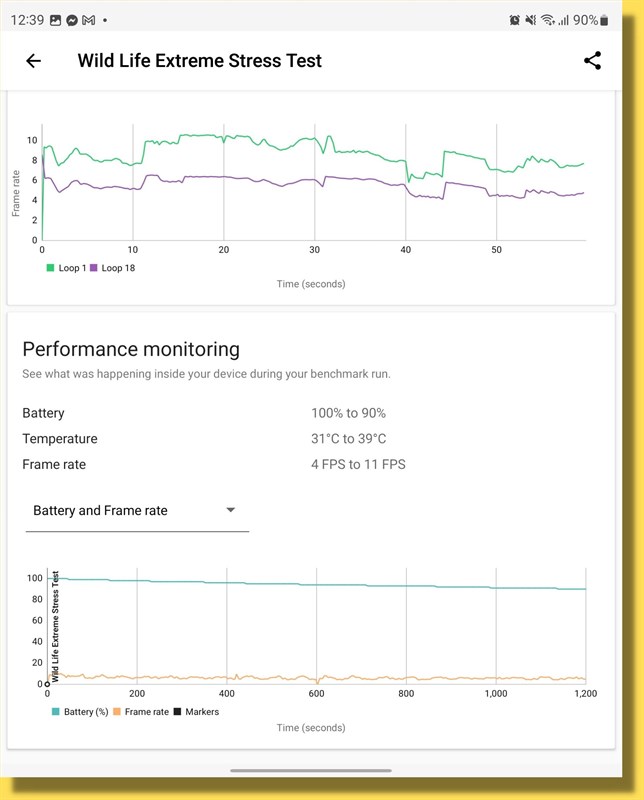This screenshot has width=644, height=800.
Task: Click the Wild Life Extreme Stress Test title
Action: point(200,61)
